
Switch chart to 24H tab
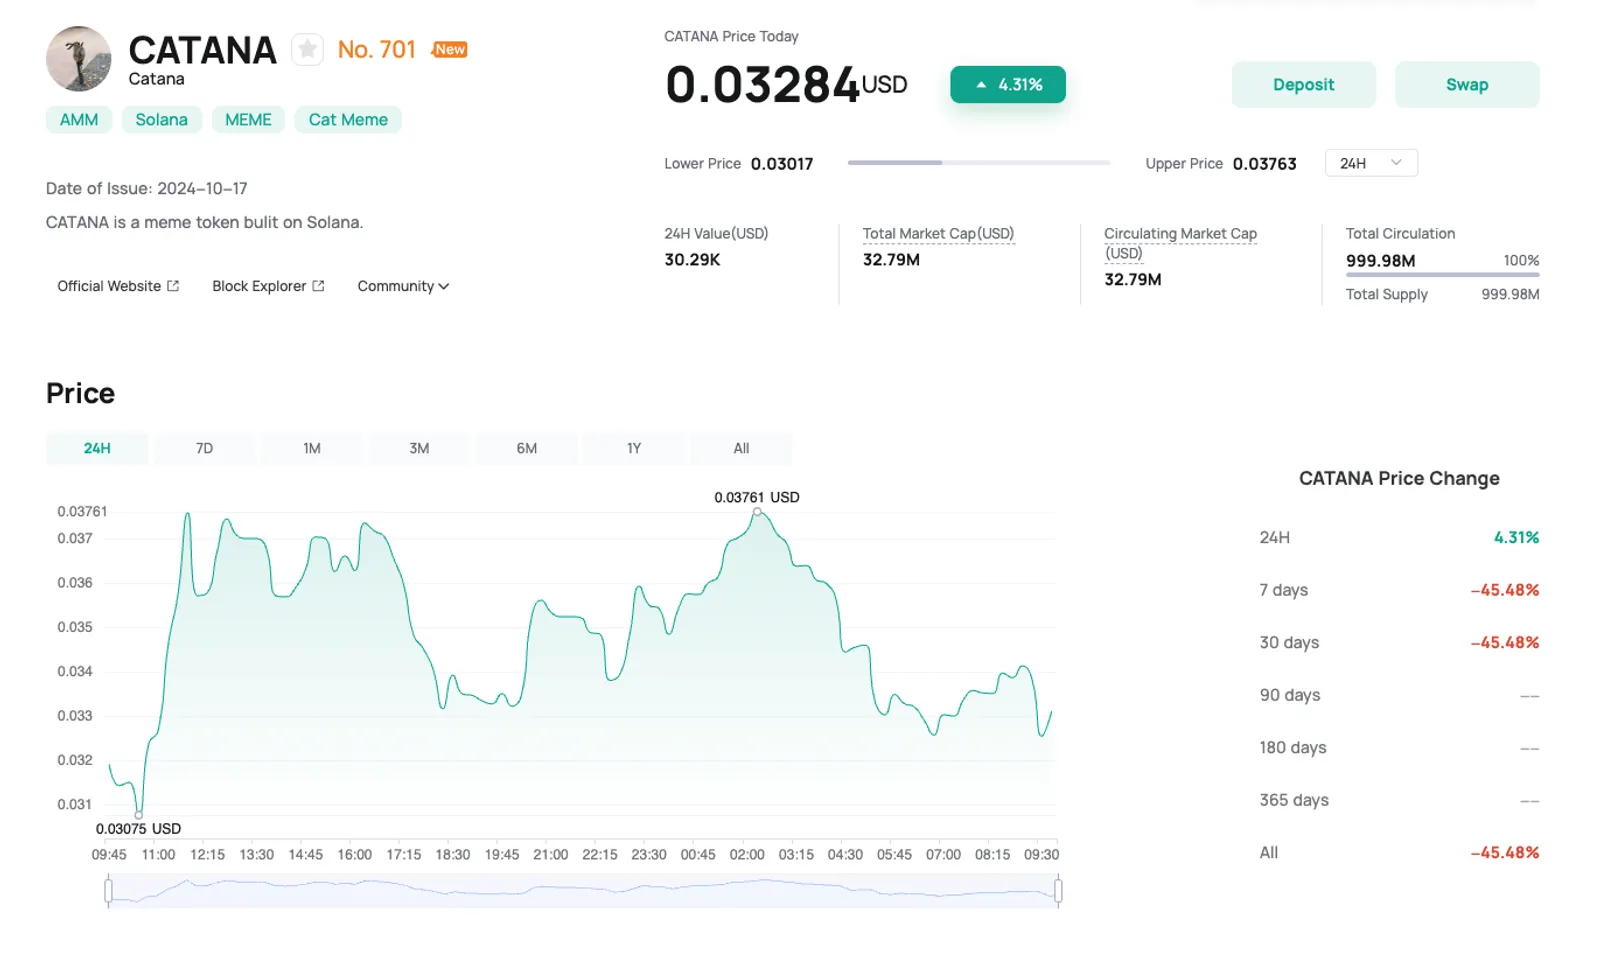pos(97,448)
